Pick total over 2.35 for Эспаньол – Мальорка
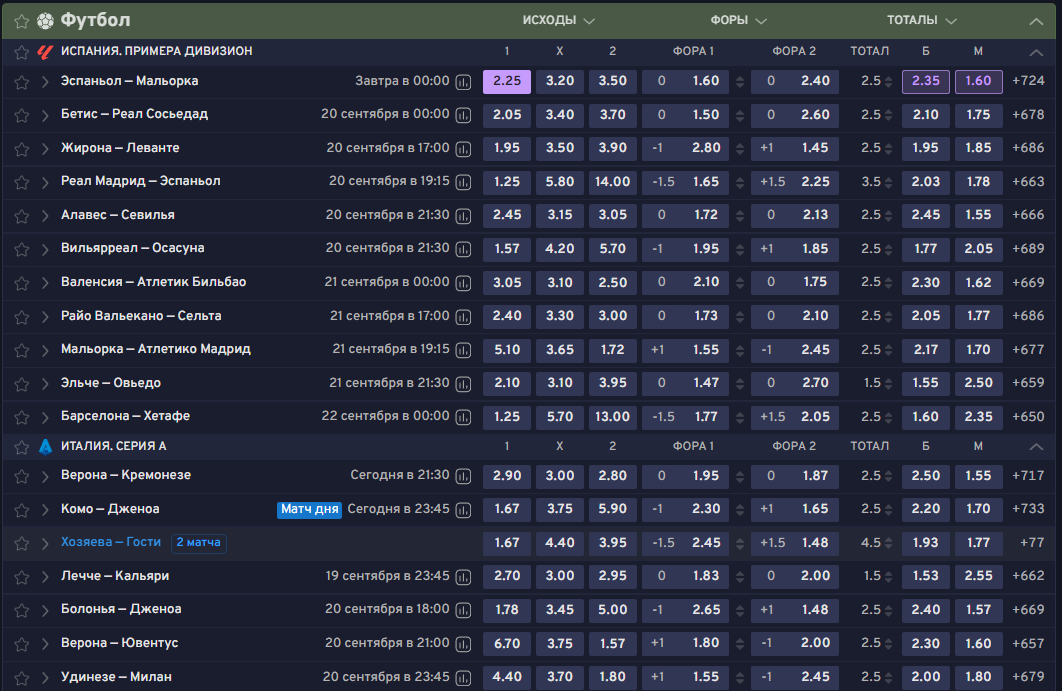Viewport: 1062px width, 691px height. (x=925, y=81)
